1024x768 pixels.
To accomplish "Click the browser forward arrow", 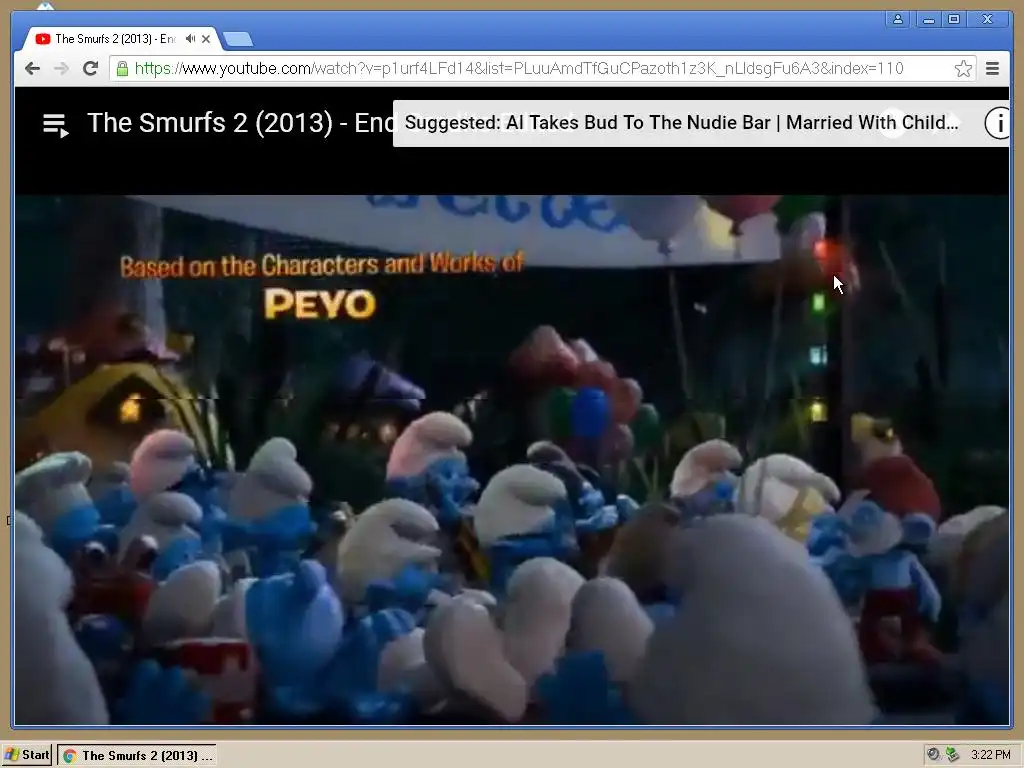I will tap(61, 69).
